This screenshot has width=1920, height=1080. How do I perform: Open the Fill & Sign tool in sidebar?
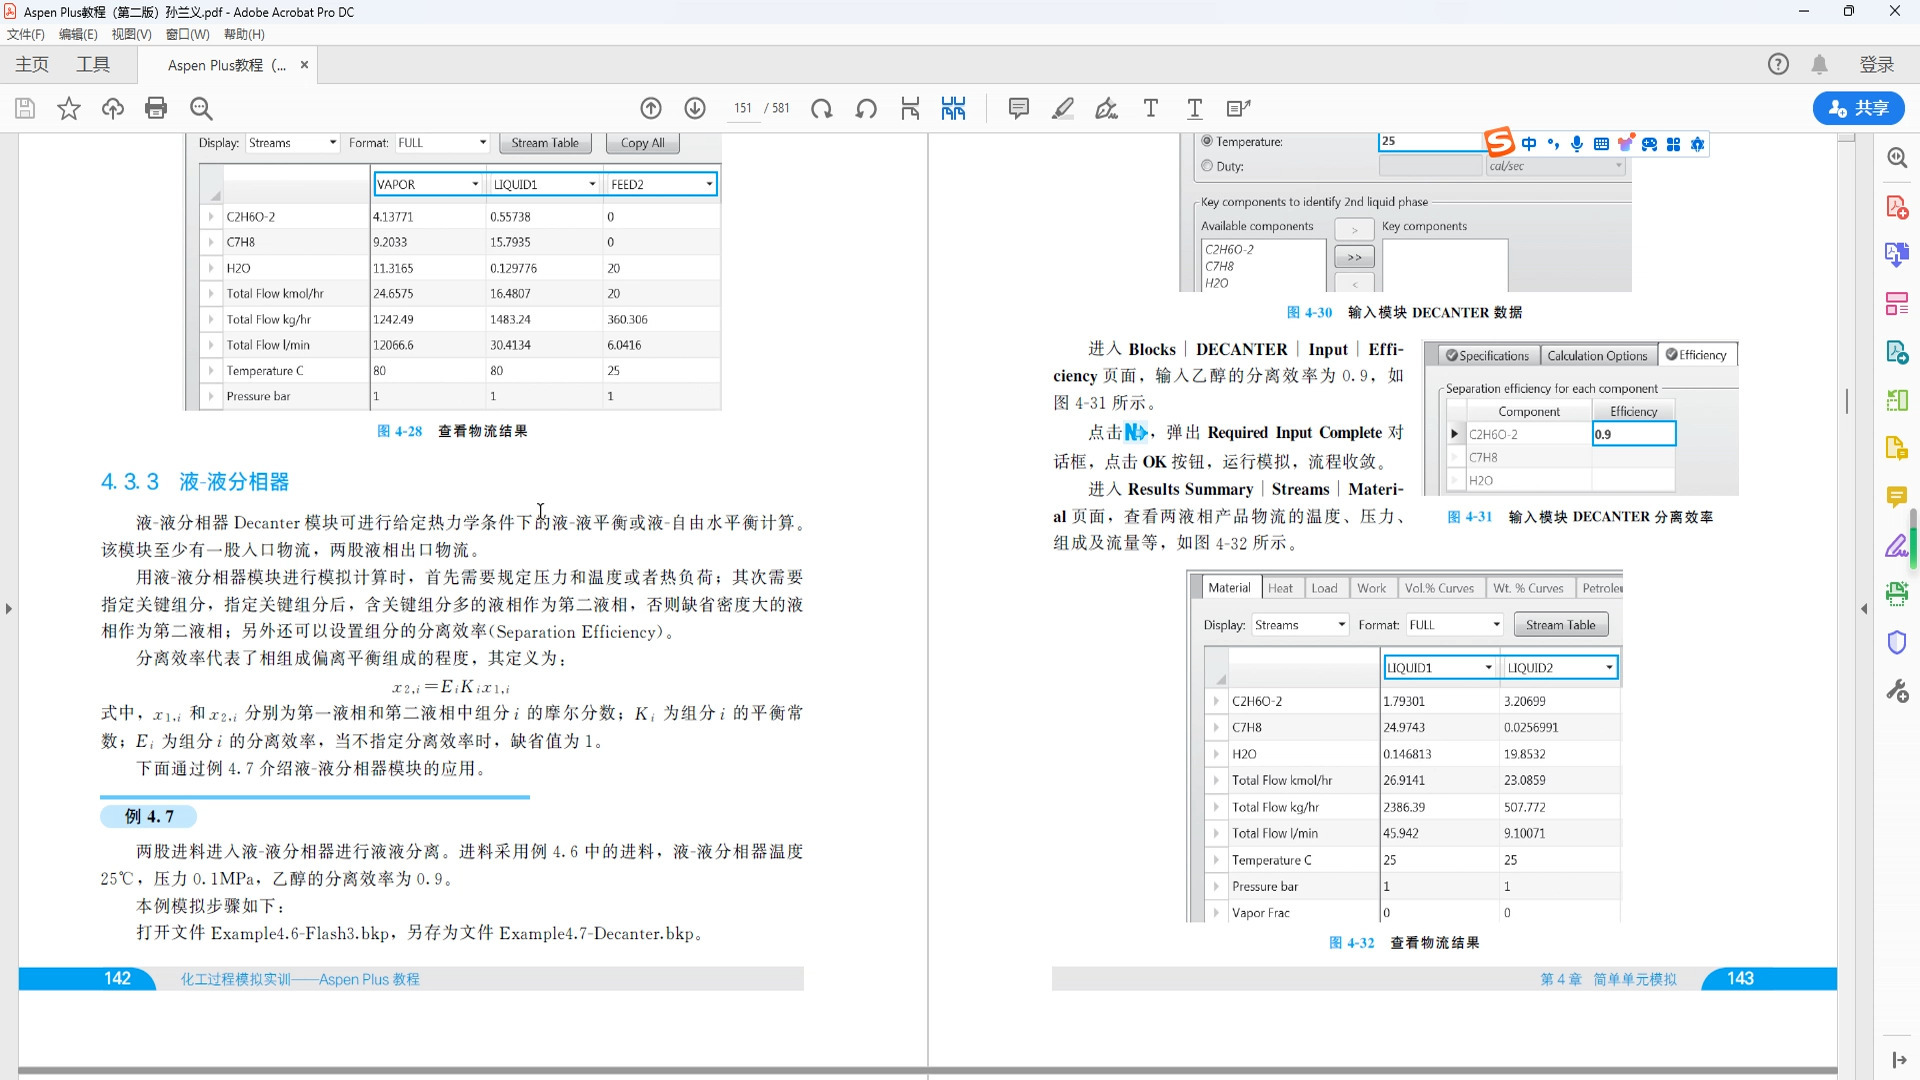coord(1897,545)
